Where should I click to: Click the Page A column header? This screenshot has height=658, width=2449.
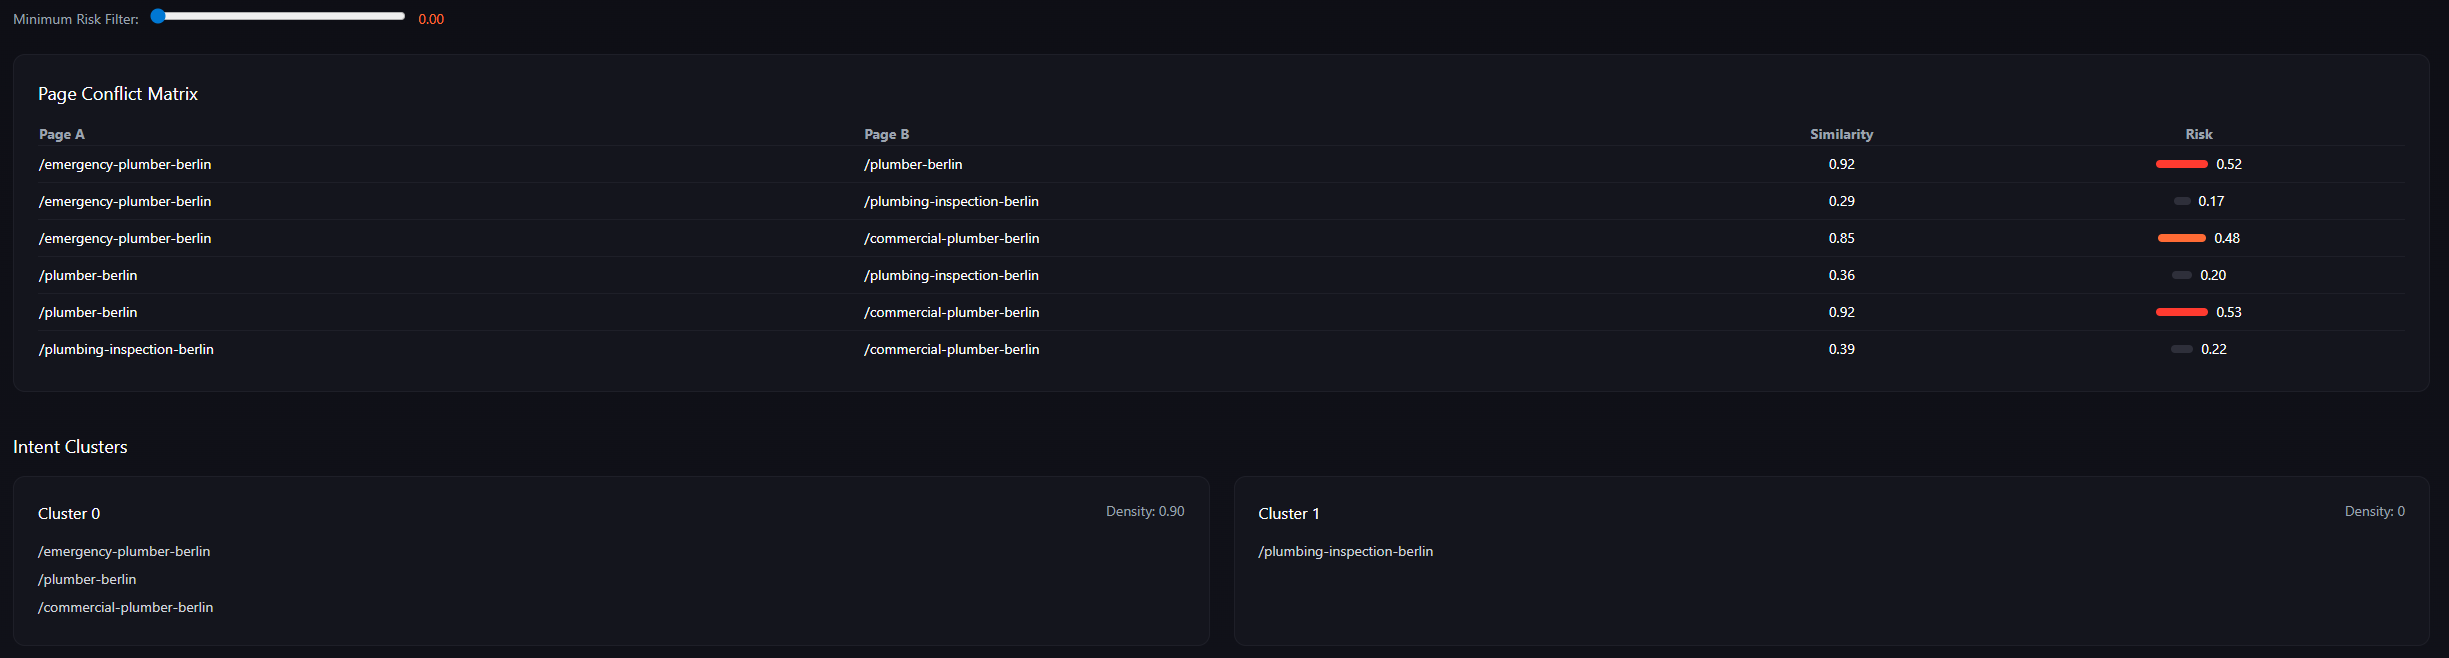click(62, 134)
